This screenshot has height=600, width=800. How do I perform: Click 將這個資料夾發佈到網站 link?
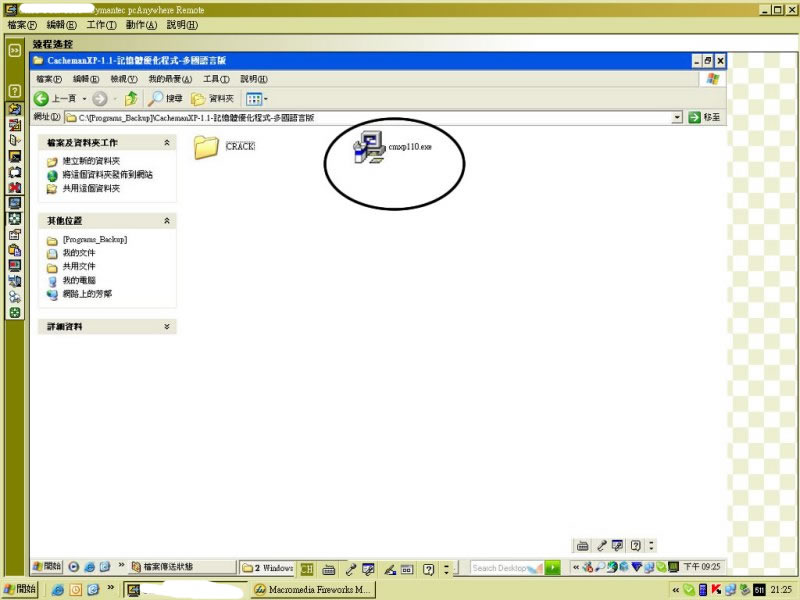[x=108, y=175]
